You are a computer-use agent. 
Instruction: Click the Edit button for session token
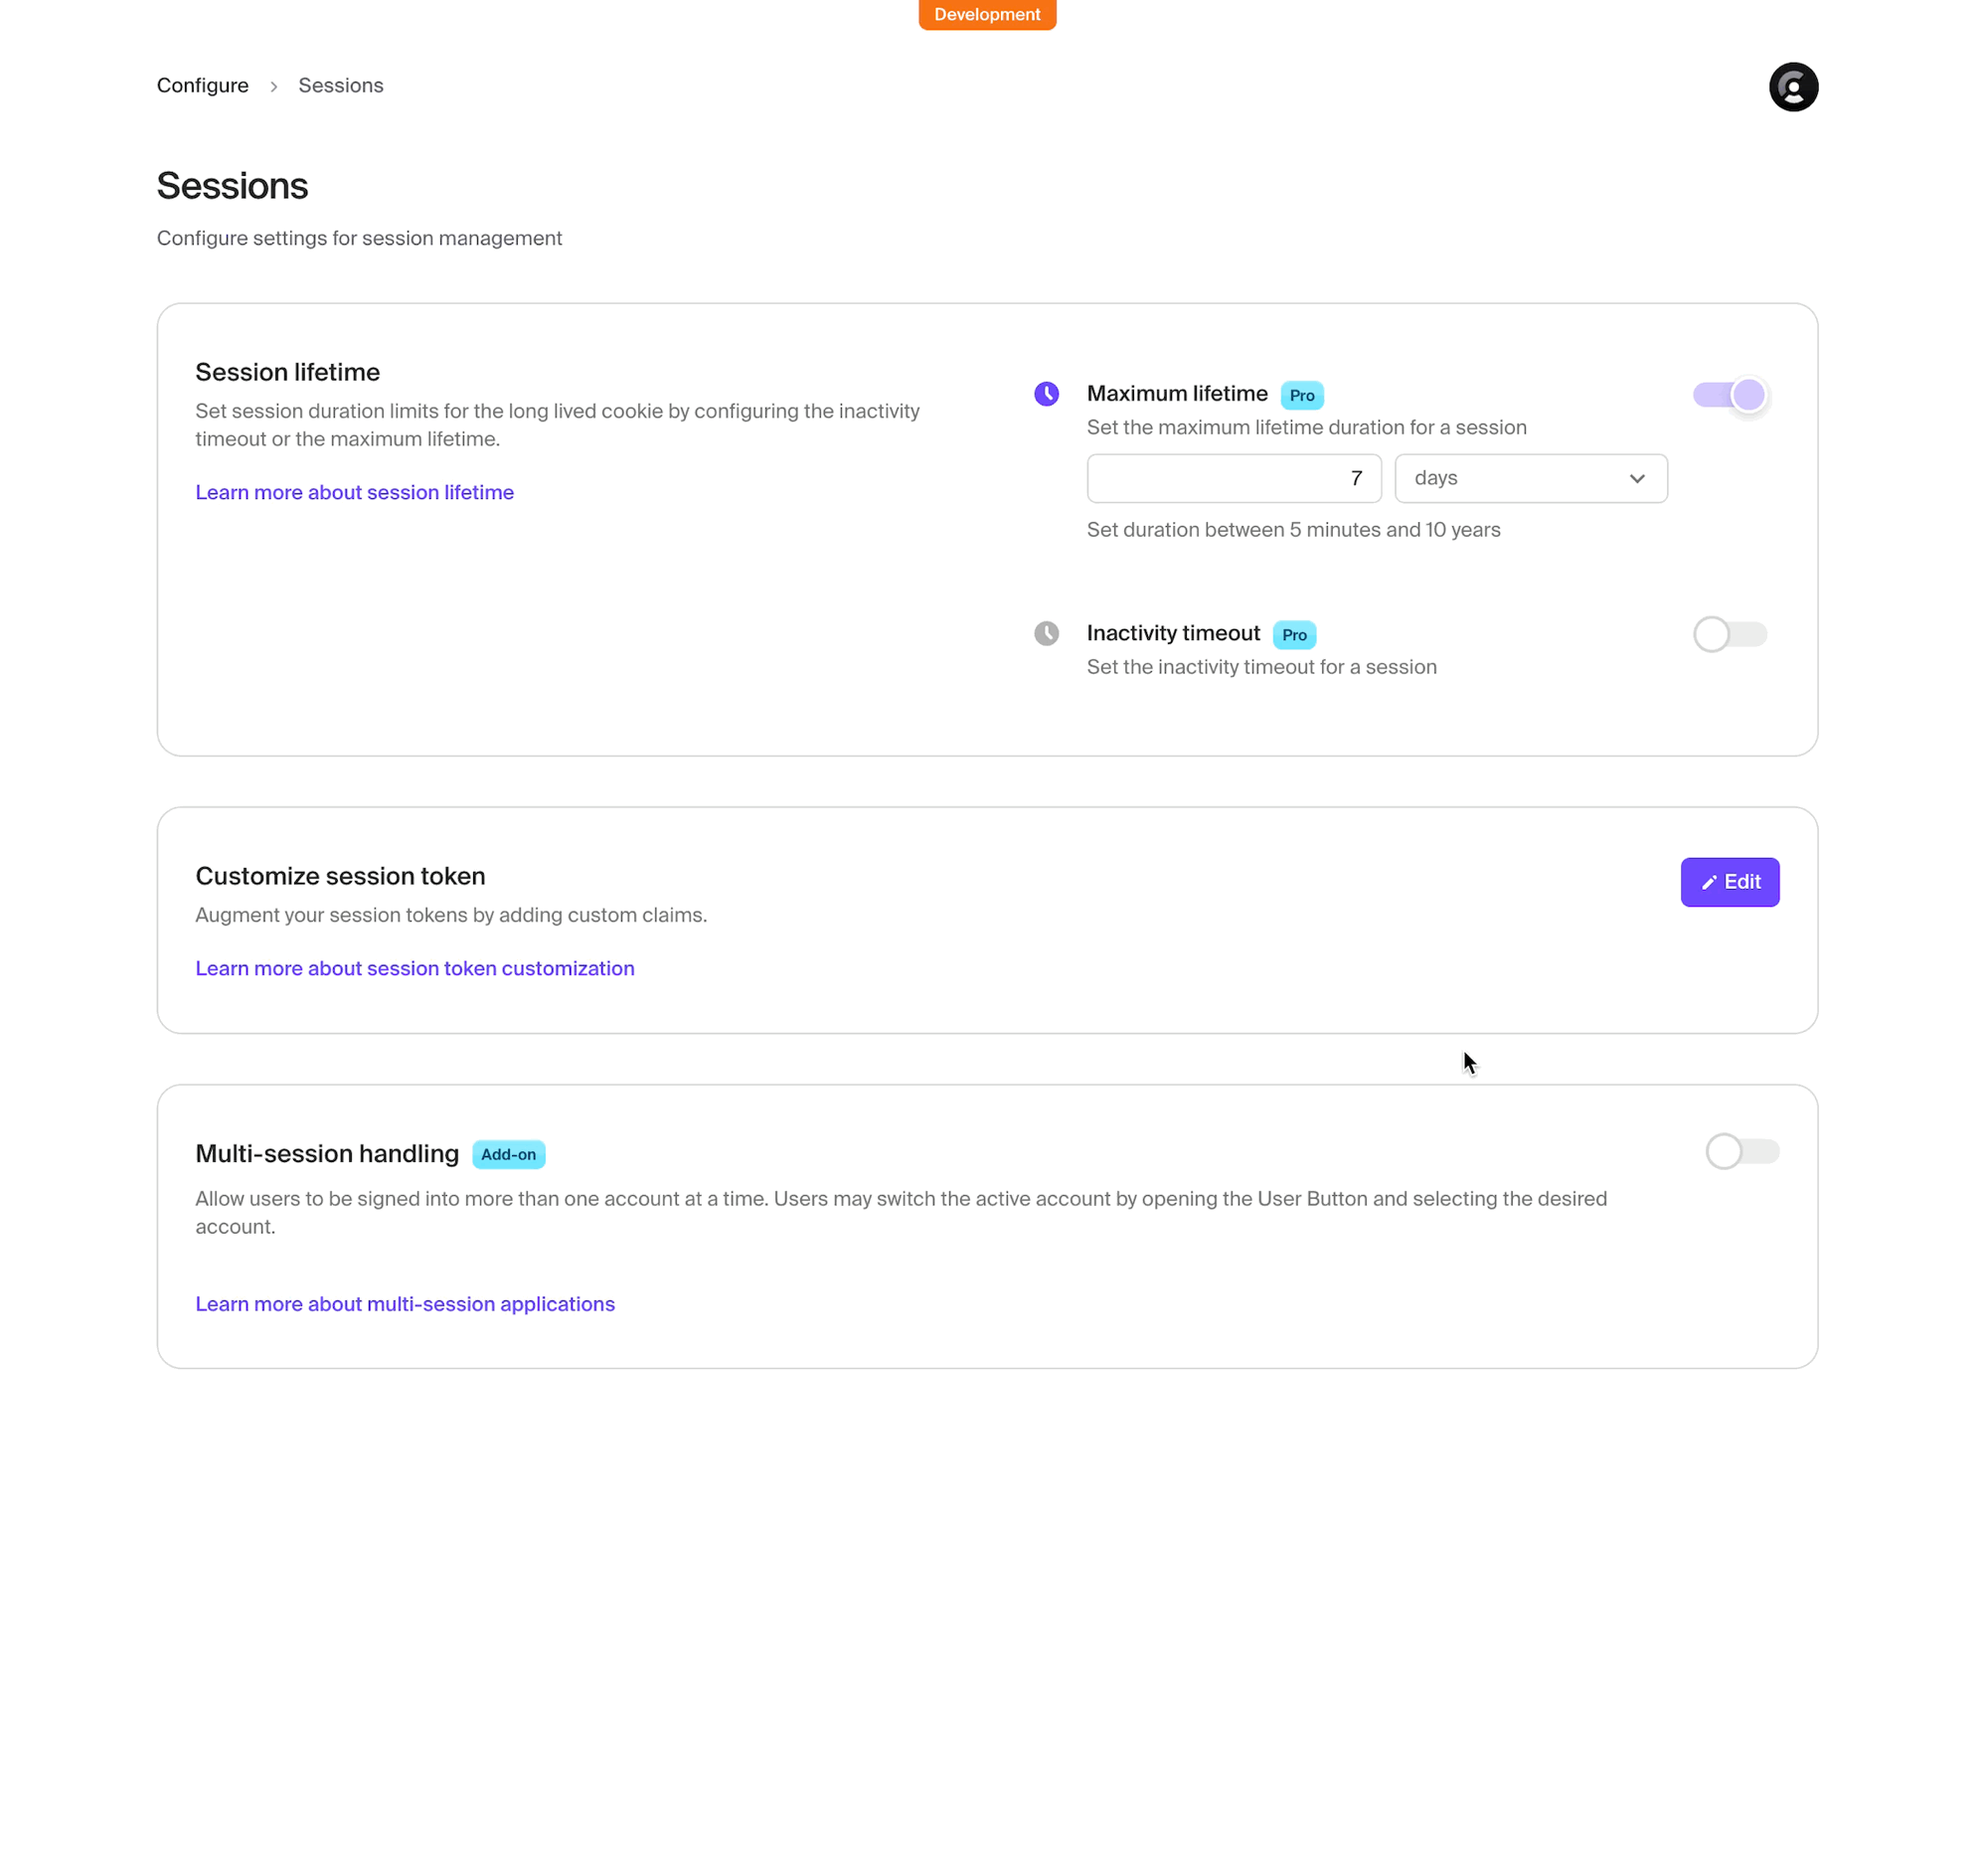coord(1730,882)
